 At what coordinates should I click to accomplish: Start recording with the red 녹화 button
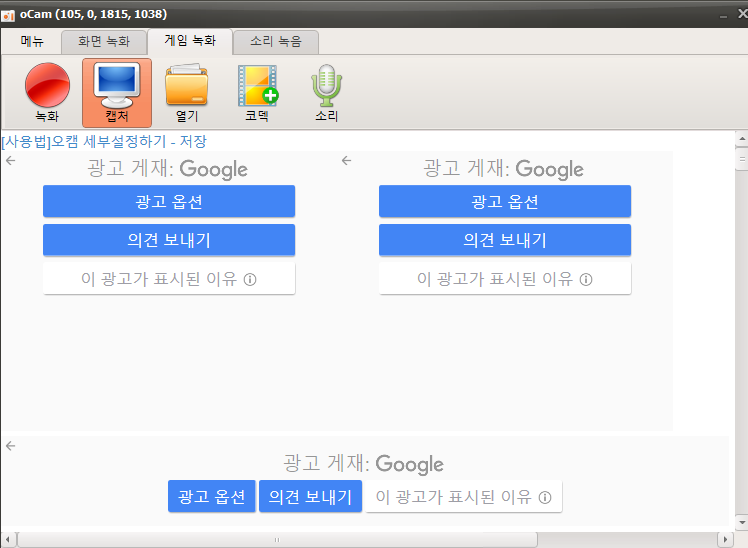[x=47, y=93]
